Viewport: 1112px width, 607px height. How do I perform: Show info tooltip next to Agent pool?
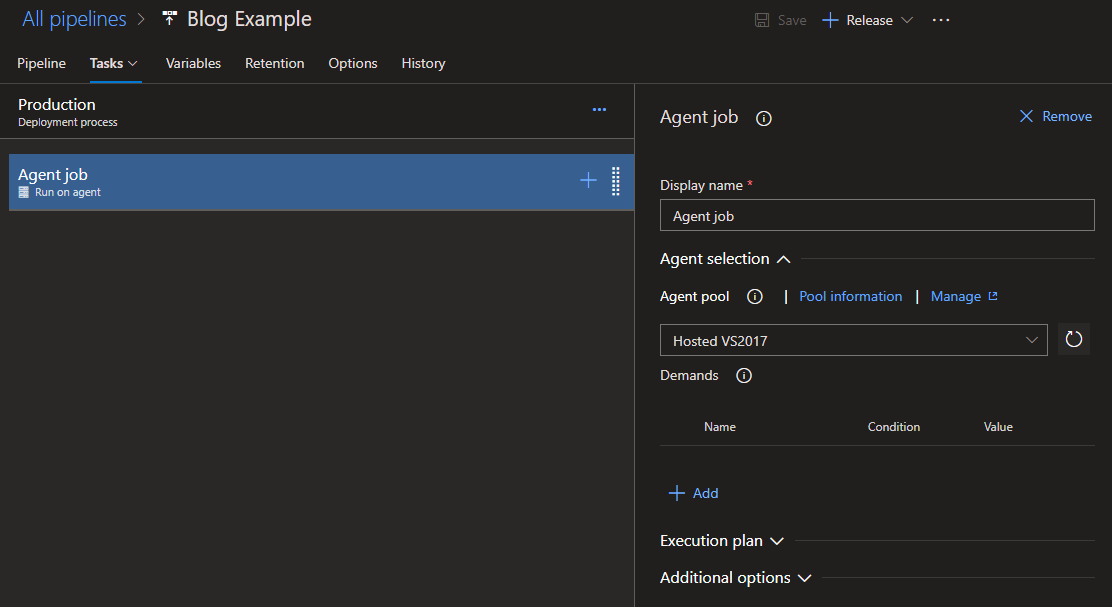coord(755,296)
